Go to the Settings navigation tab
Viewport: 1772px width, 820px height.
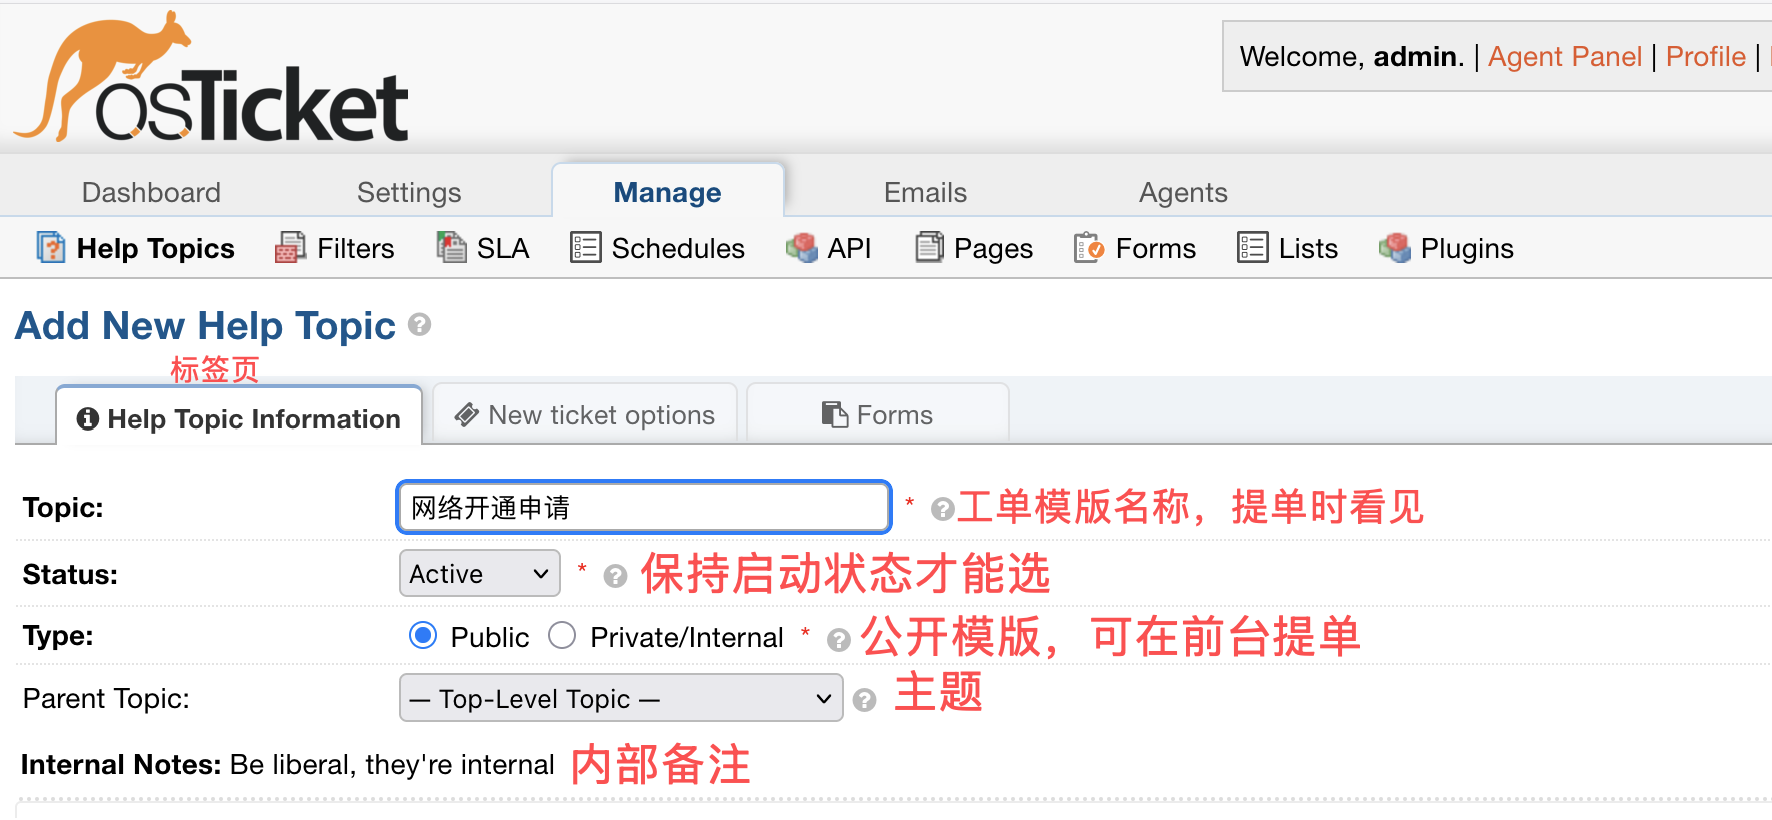click(x=409, y=192)
